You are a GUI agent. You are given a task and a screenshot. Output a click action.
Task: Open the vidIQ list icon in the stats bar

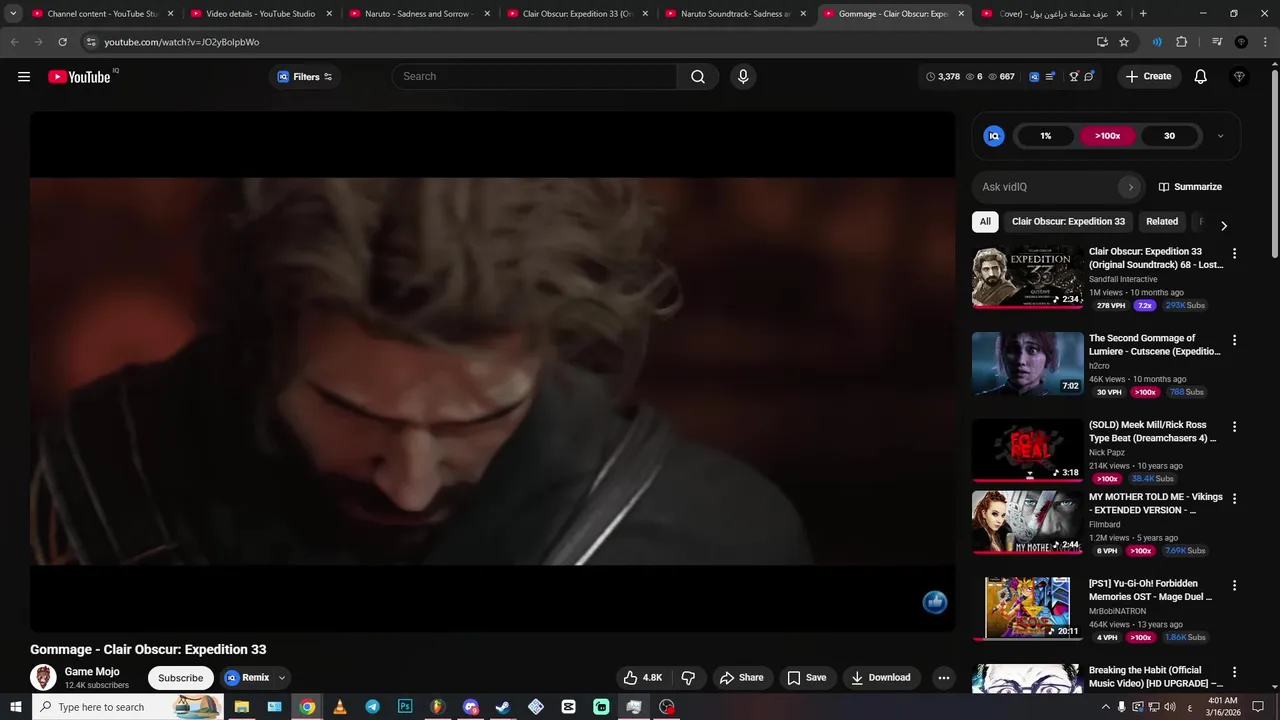[x=1050, y=77]
